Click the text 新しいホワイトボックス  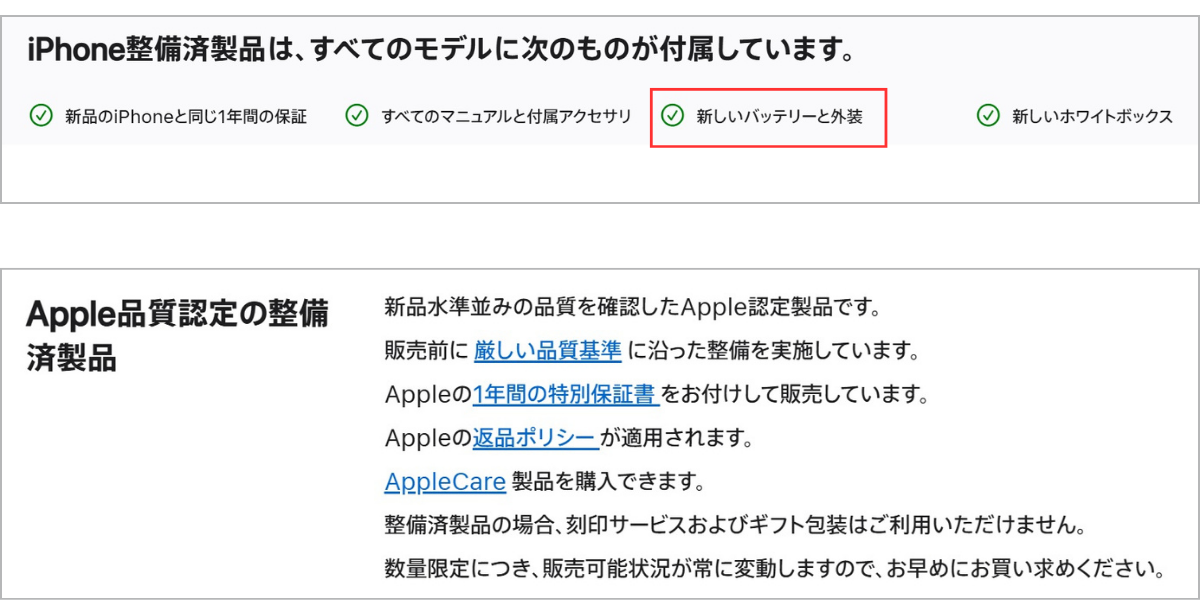tap(1093, 117)
